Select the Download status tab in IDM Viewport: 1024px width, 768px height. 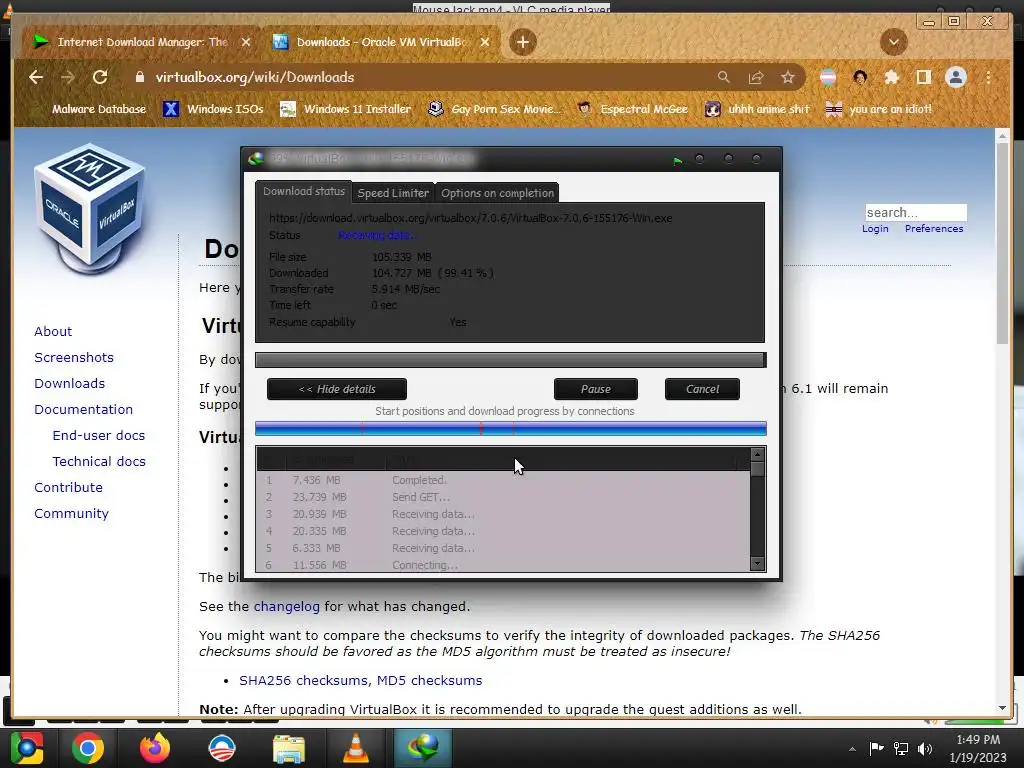tap(304, 191)
